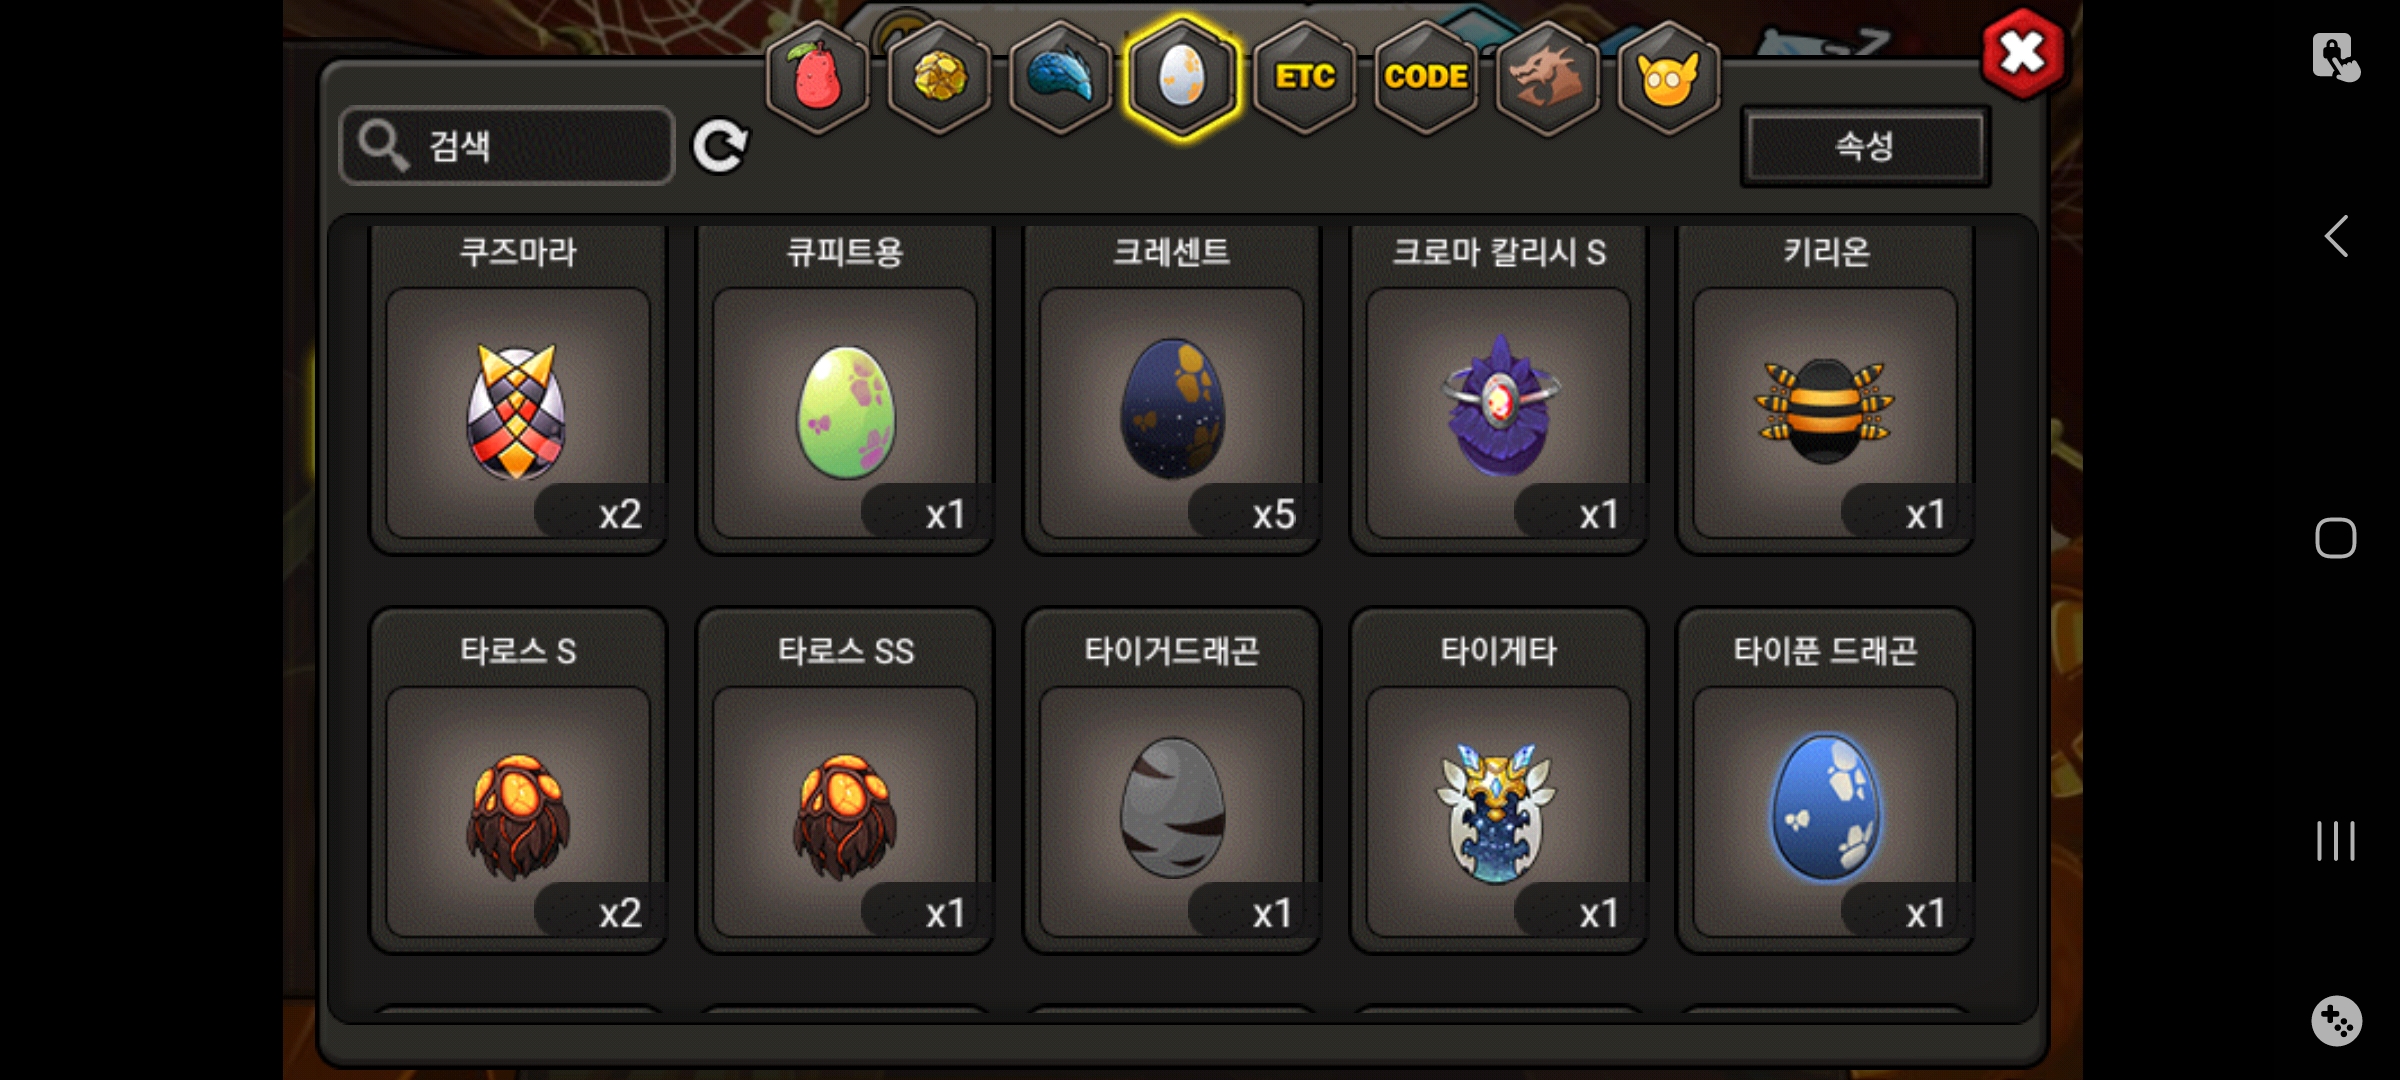Switch to the brown dragon head tab
Image resolution: width=2400 pixels, height=1080 pixels.
pos(1547,78)
